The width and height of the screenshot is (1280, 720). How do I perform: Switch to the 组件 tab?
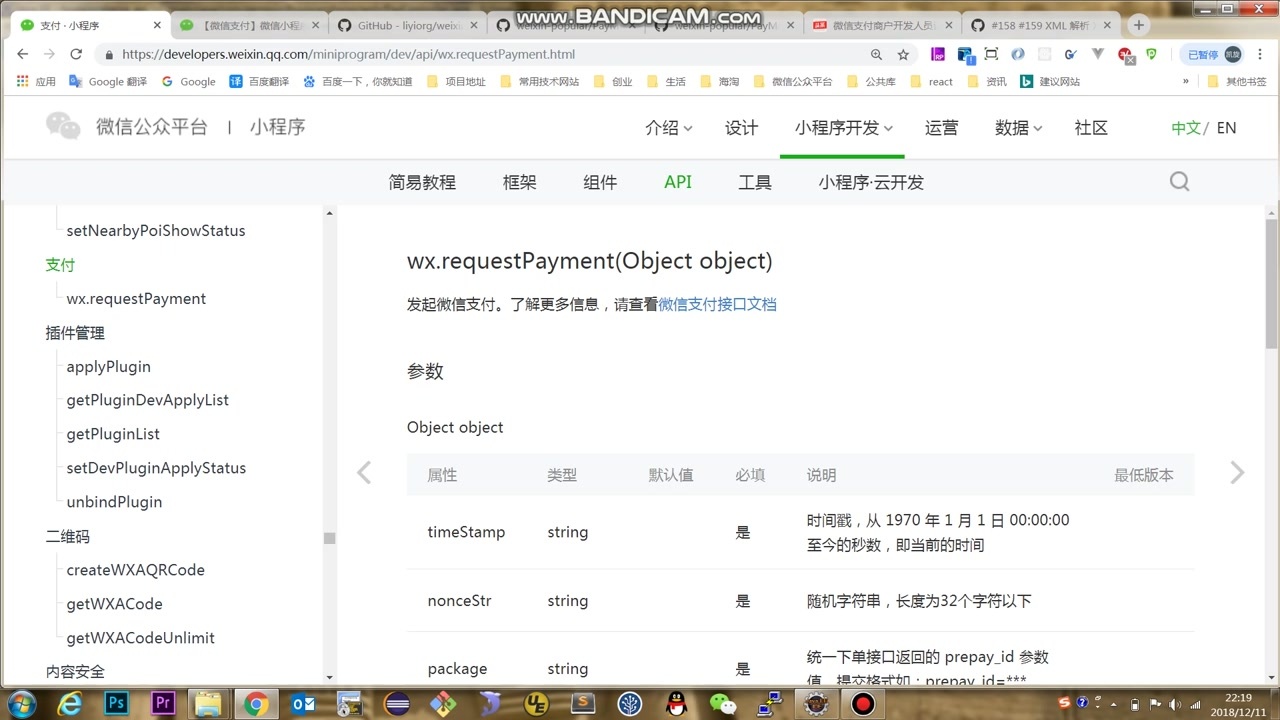[600, 182]
